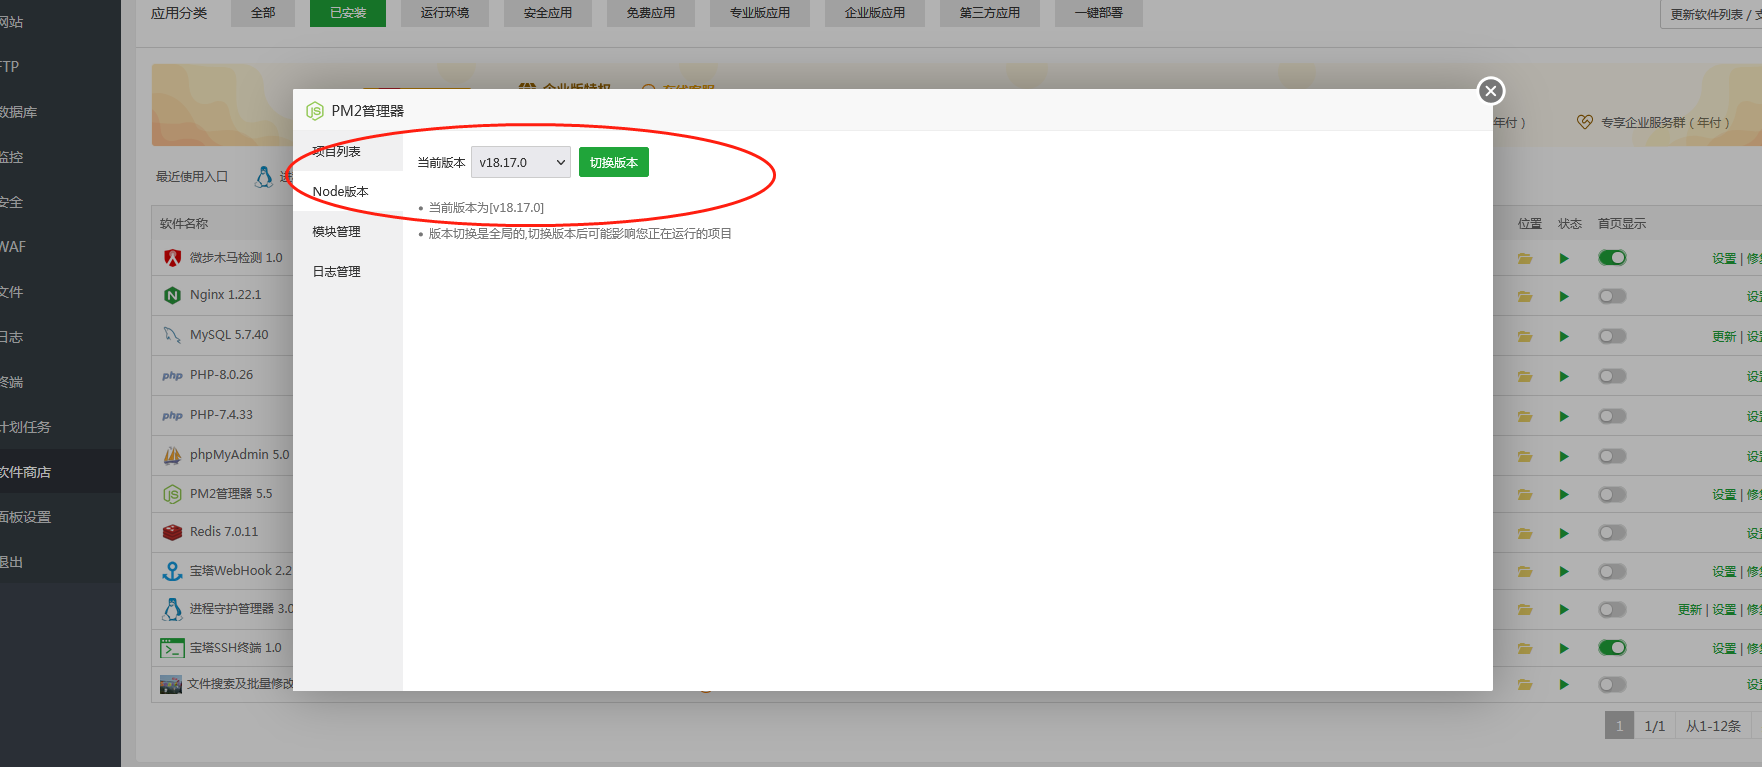Select the 专业版应用 category tab
Viewport: 1762px width, 767px height.
tap(760, 13)
